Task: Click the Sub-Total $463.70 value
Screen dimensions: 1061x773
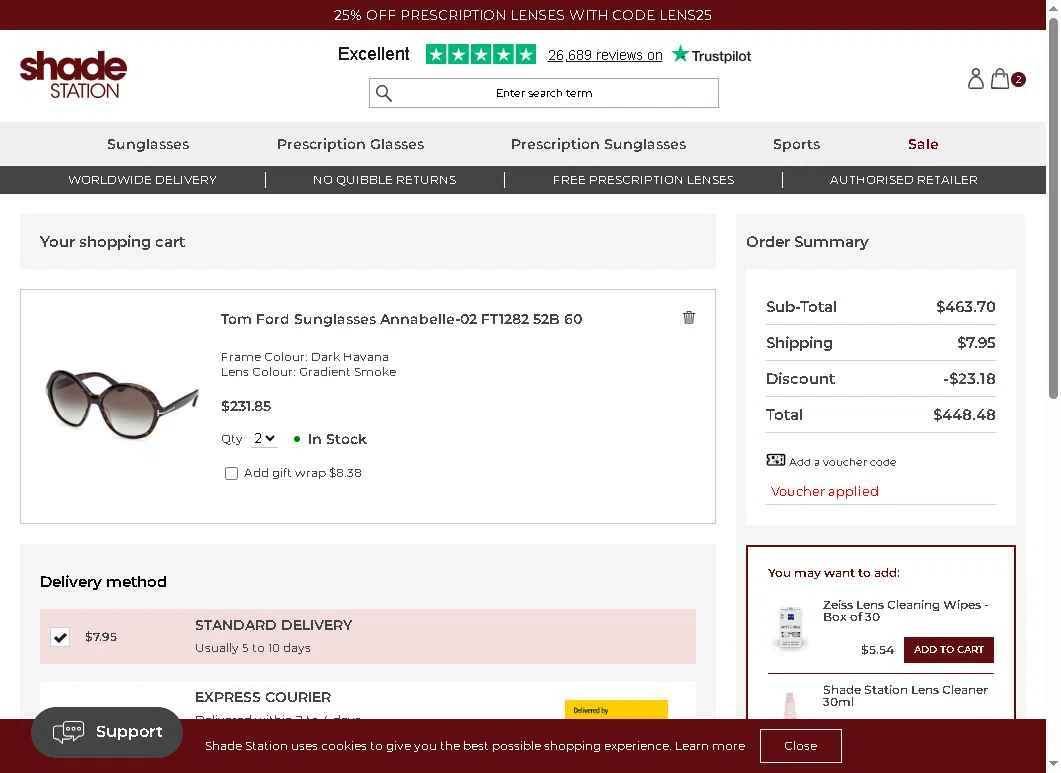Action: coord(966,307)
